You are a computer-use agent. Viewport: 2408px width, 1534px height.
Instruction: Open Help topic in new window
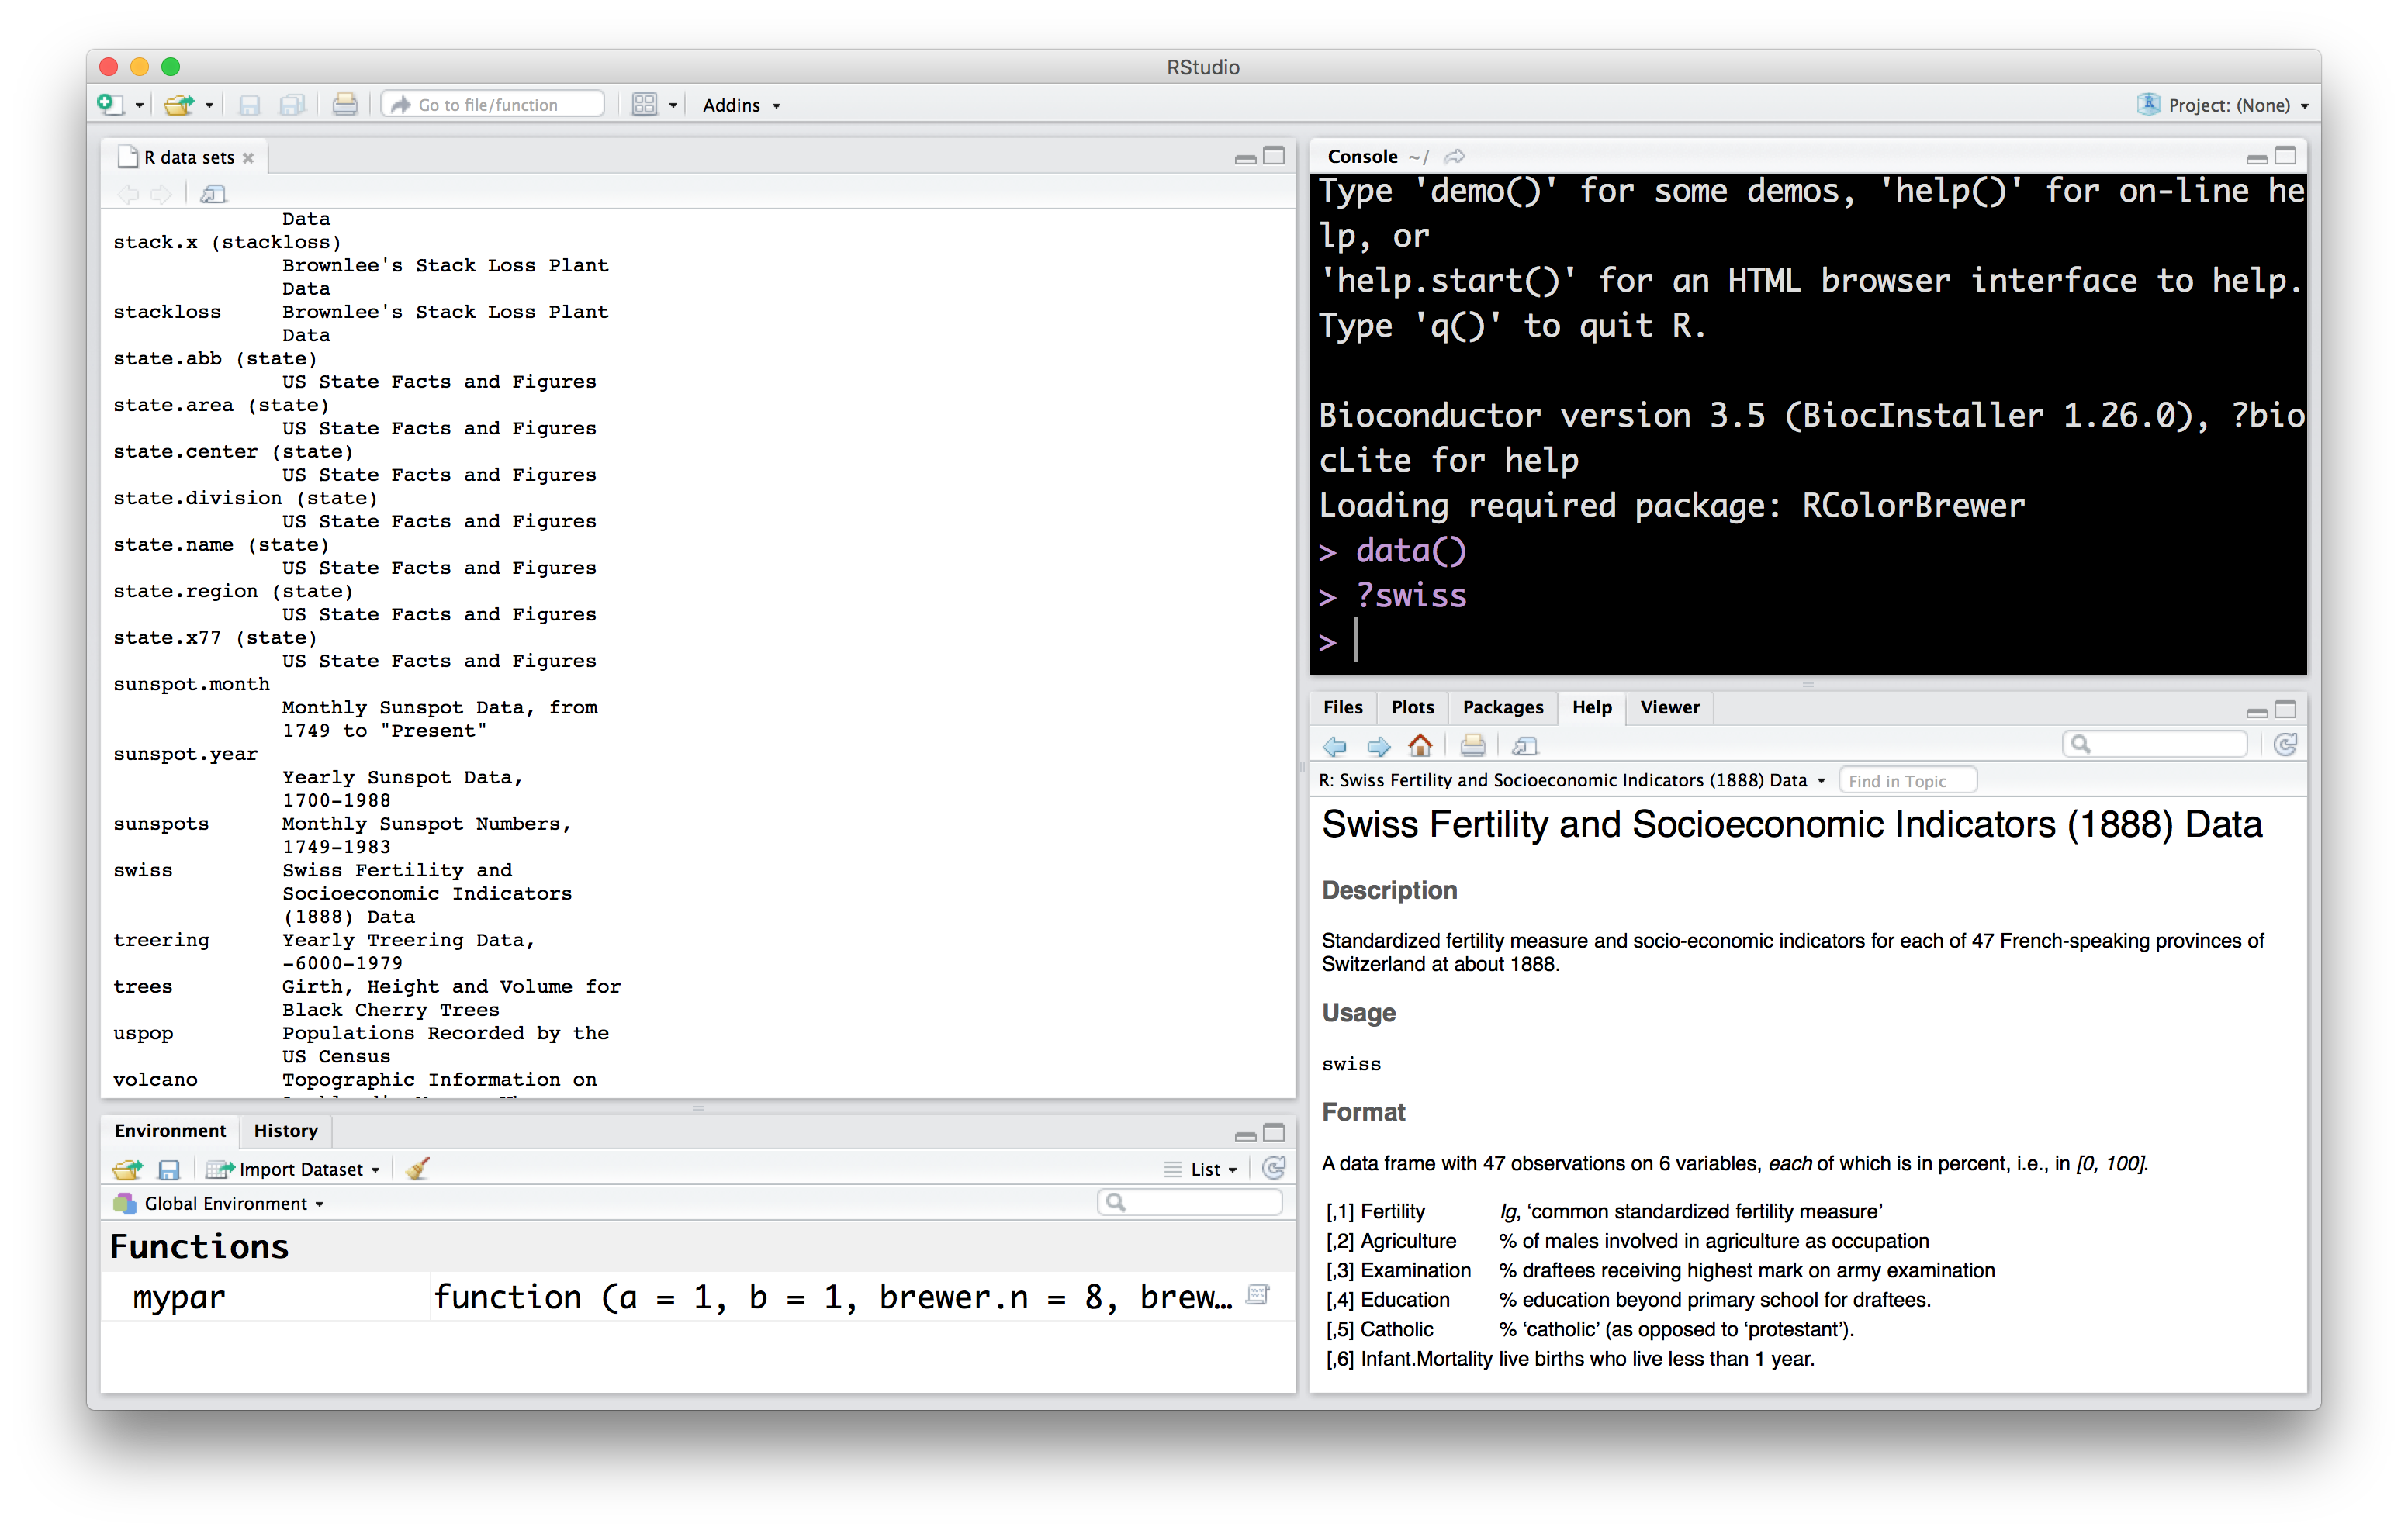pos(1524,746)
